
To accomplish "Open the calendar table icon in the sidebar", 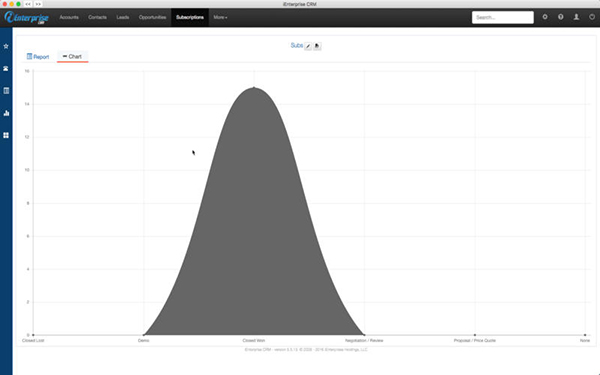I will [6, 91].
